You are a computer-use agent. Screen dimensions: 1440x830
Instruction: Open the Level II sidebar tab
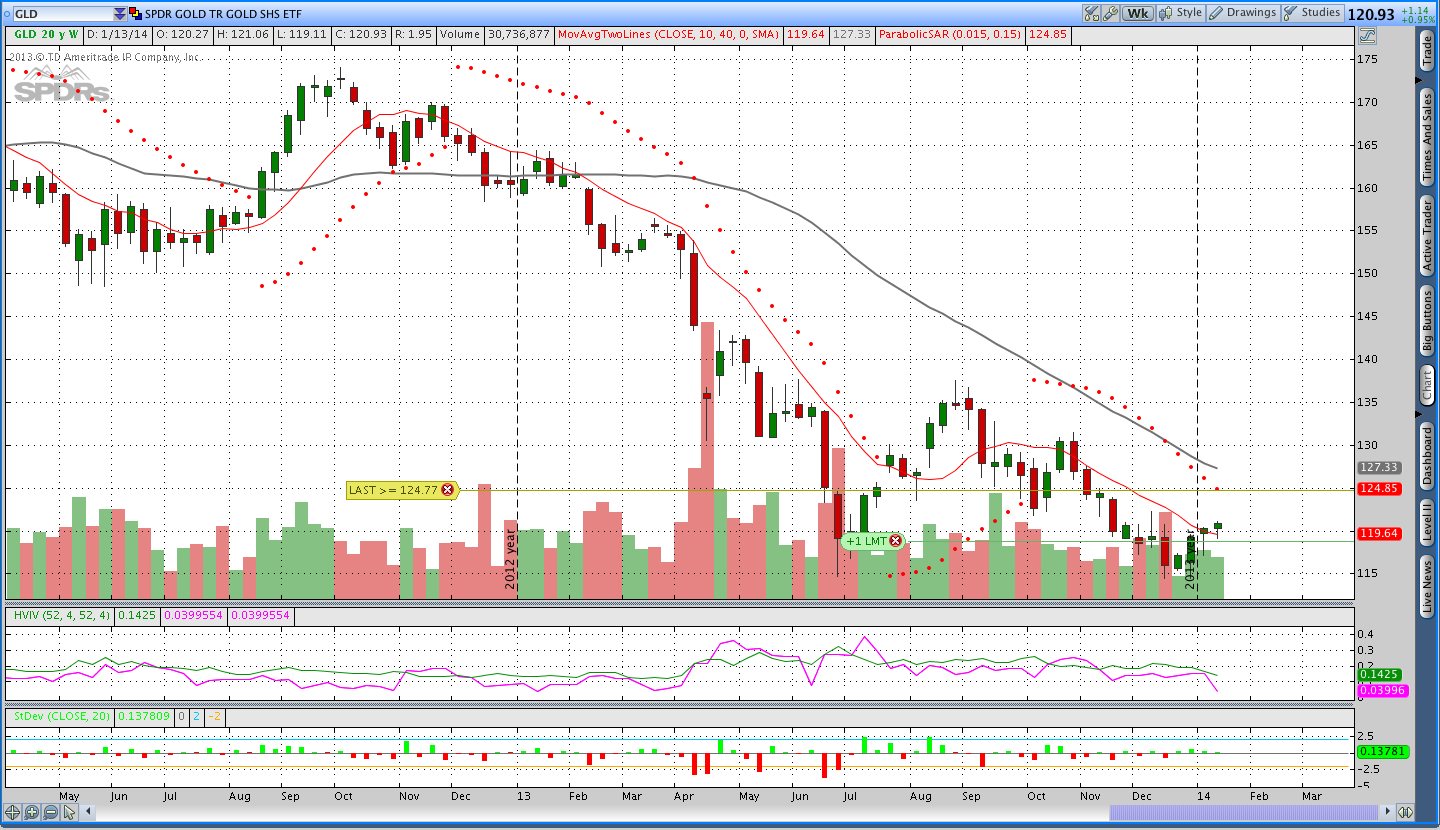pyautogui.click(x=1427, y=522)
